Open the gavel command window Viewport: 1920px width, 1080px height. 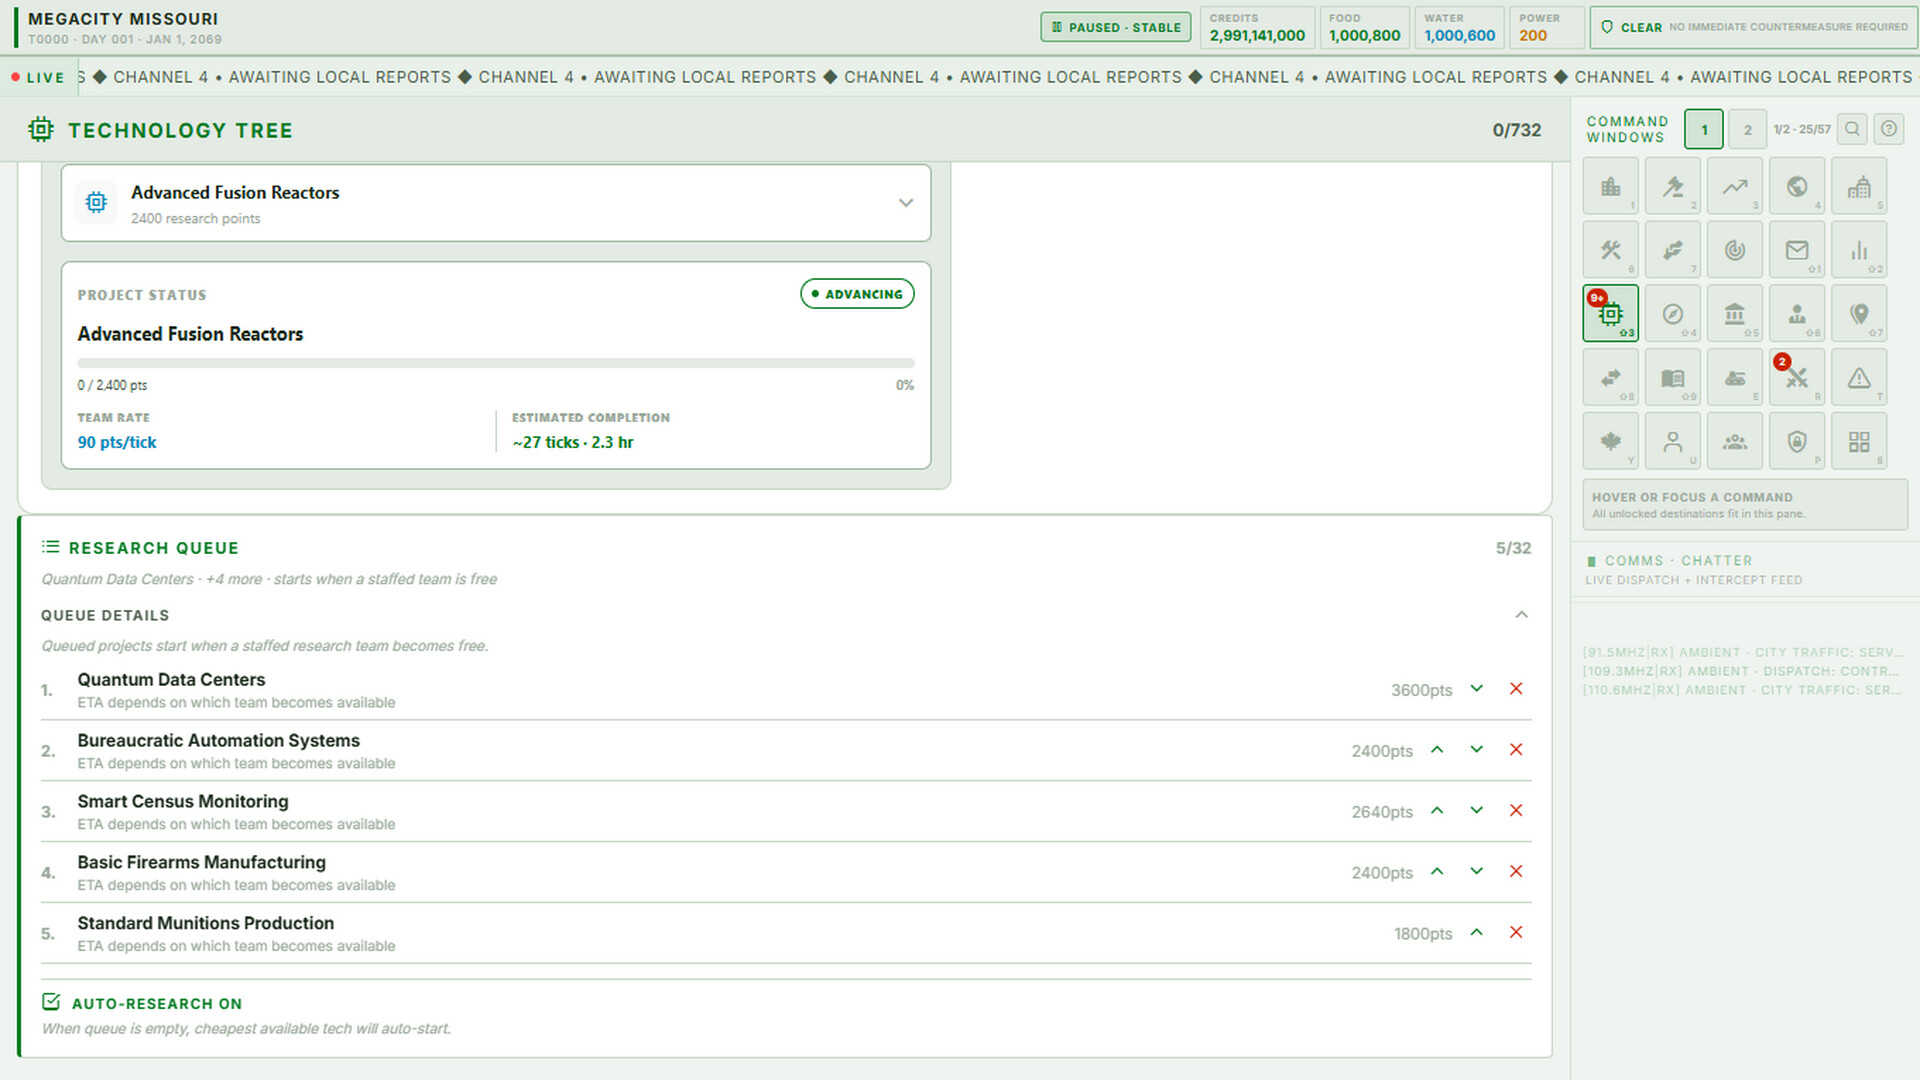(x=1673, y=186)
